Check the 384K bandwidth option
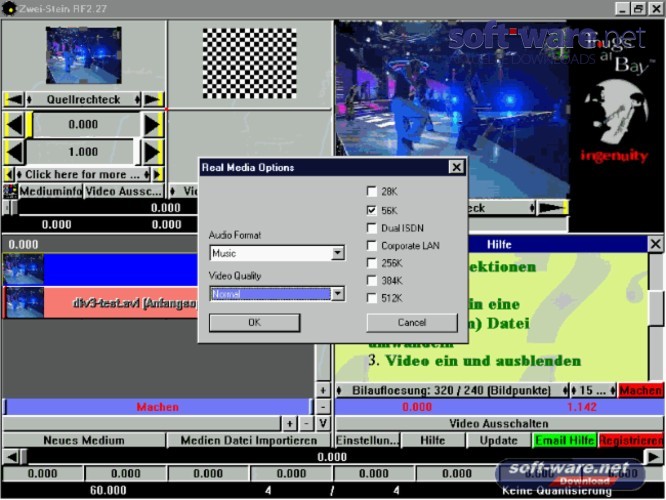666x500 pixels. [372, 281]
